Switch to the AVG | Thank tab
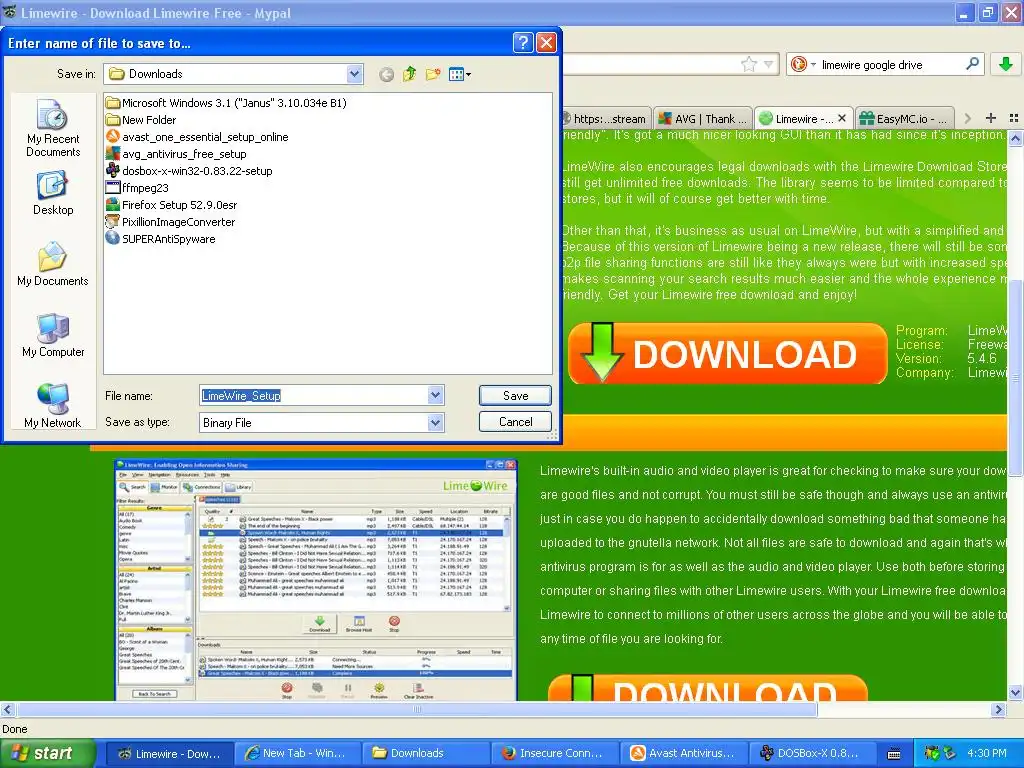 (x=702, y=119)
